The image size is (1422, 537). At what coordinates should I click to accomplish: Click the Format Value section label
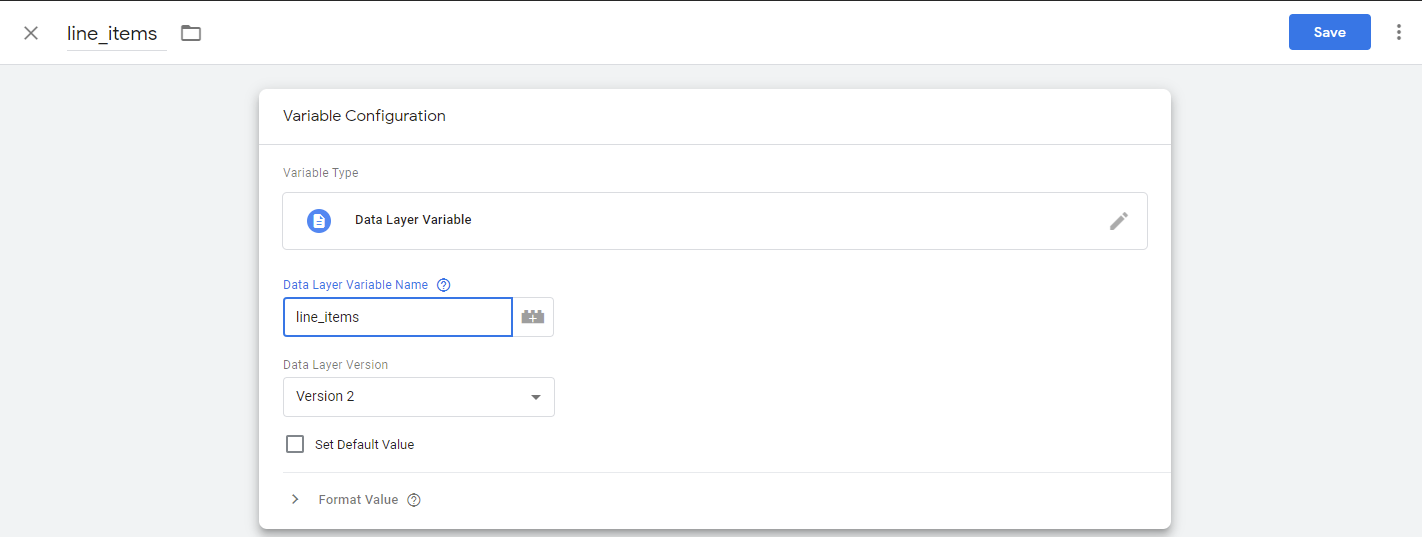coord(358,500)
